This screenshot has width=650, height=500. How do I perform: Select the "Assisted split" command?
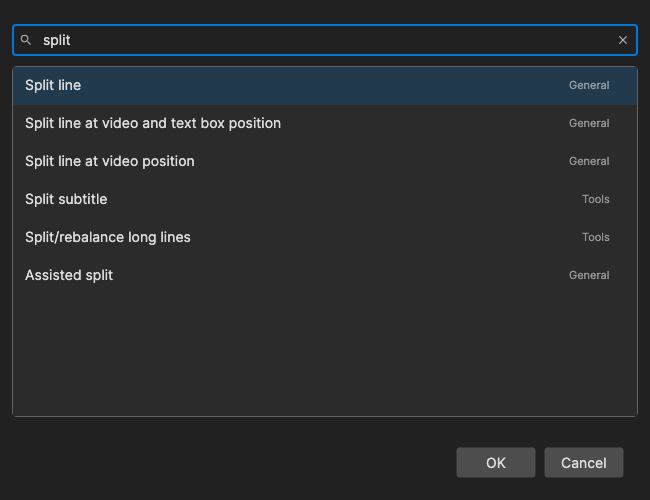coord(325,275)
